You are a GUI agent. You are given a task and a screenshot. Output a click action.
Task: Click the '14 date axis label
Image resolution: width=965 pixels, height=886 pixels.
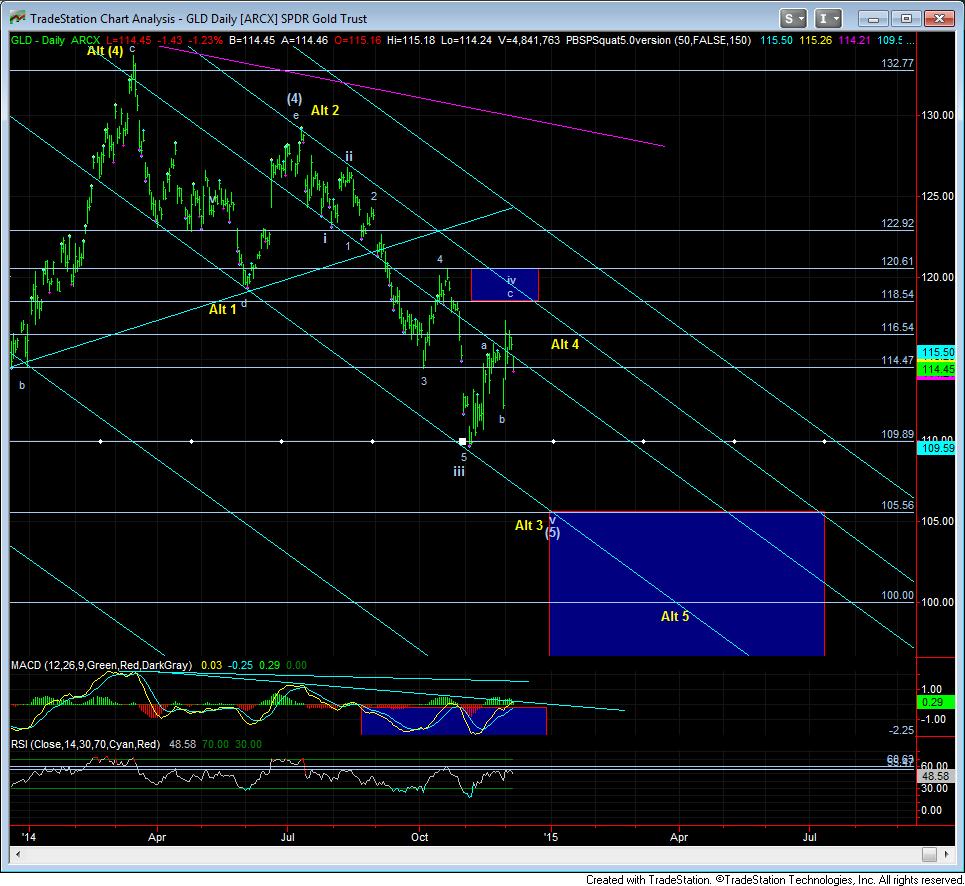(x=28, y=837)
